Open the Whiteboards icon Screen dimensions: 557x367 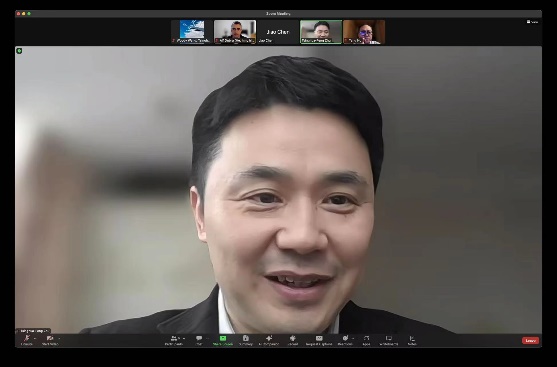coord(389,338)
